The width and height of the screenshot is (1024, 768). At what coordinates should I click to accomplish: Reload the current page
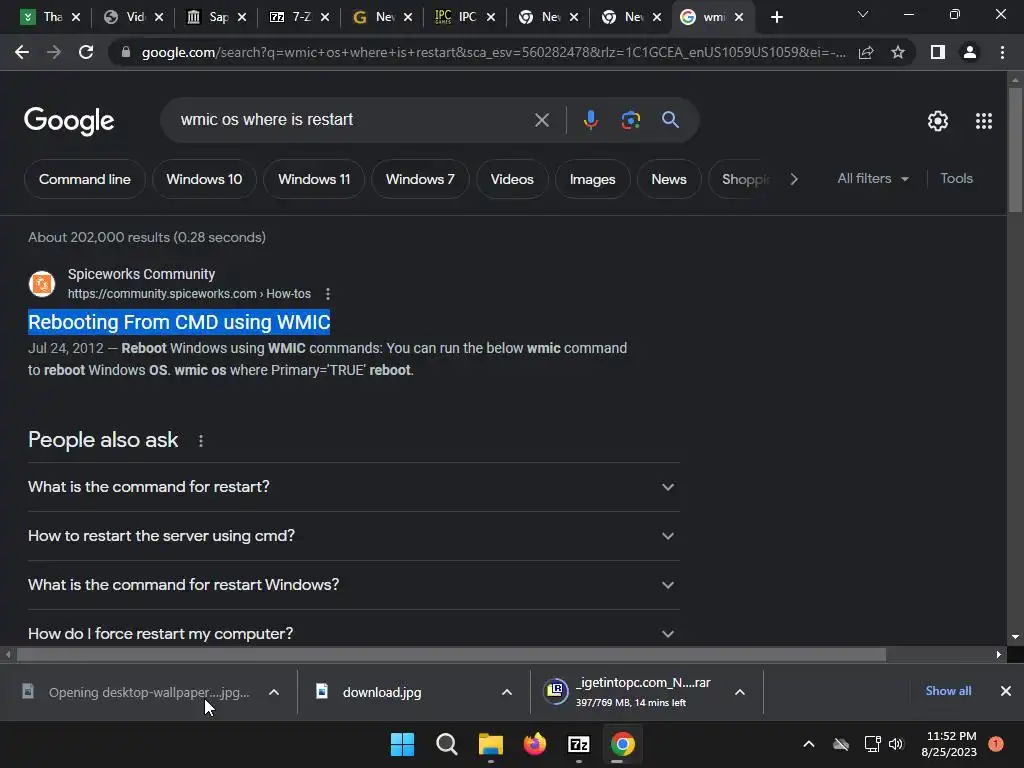coord(86,52)
